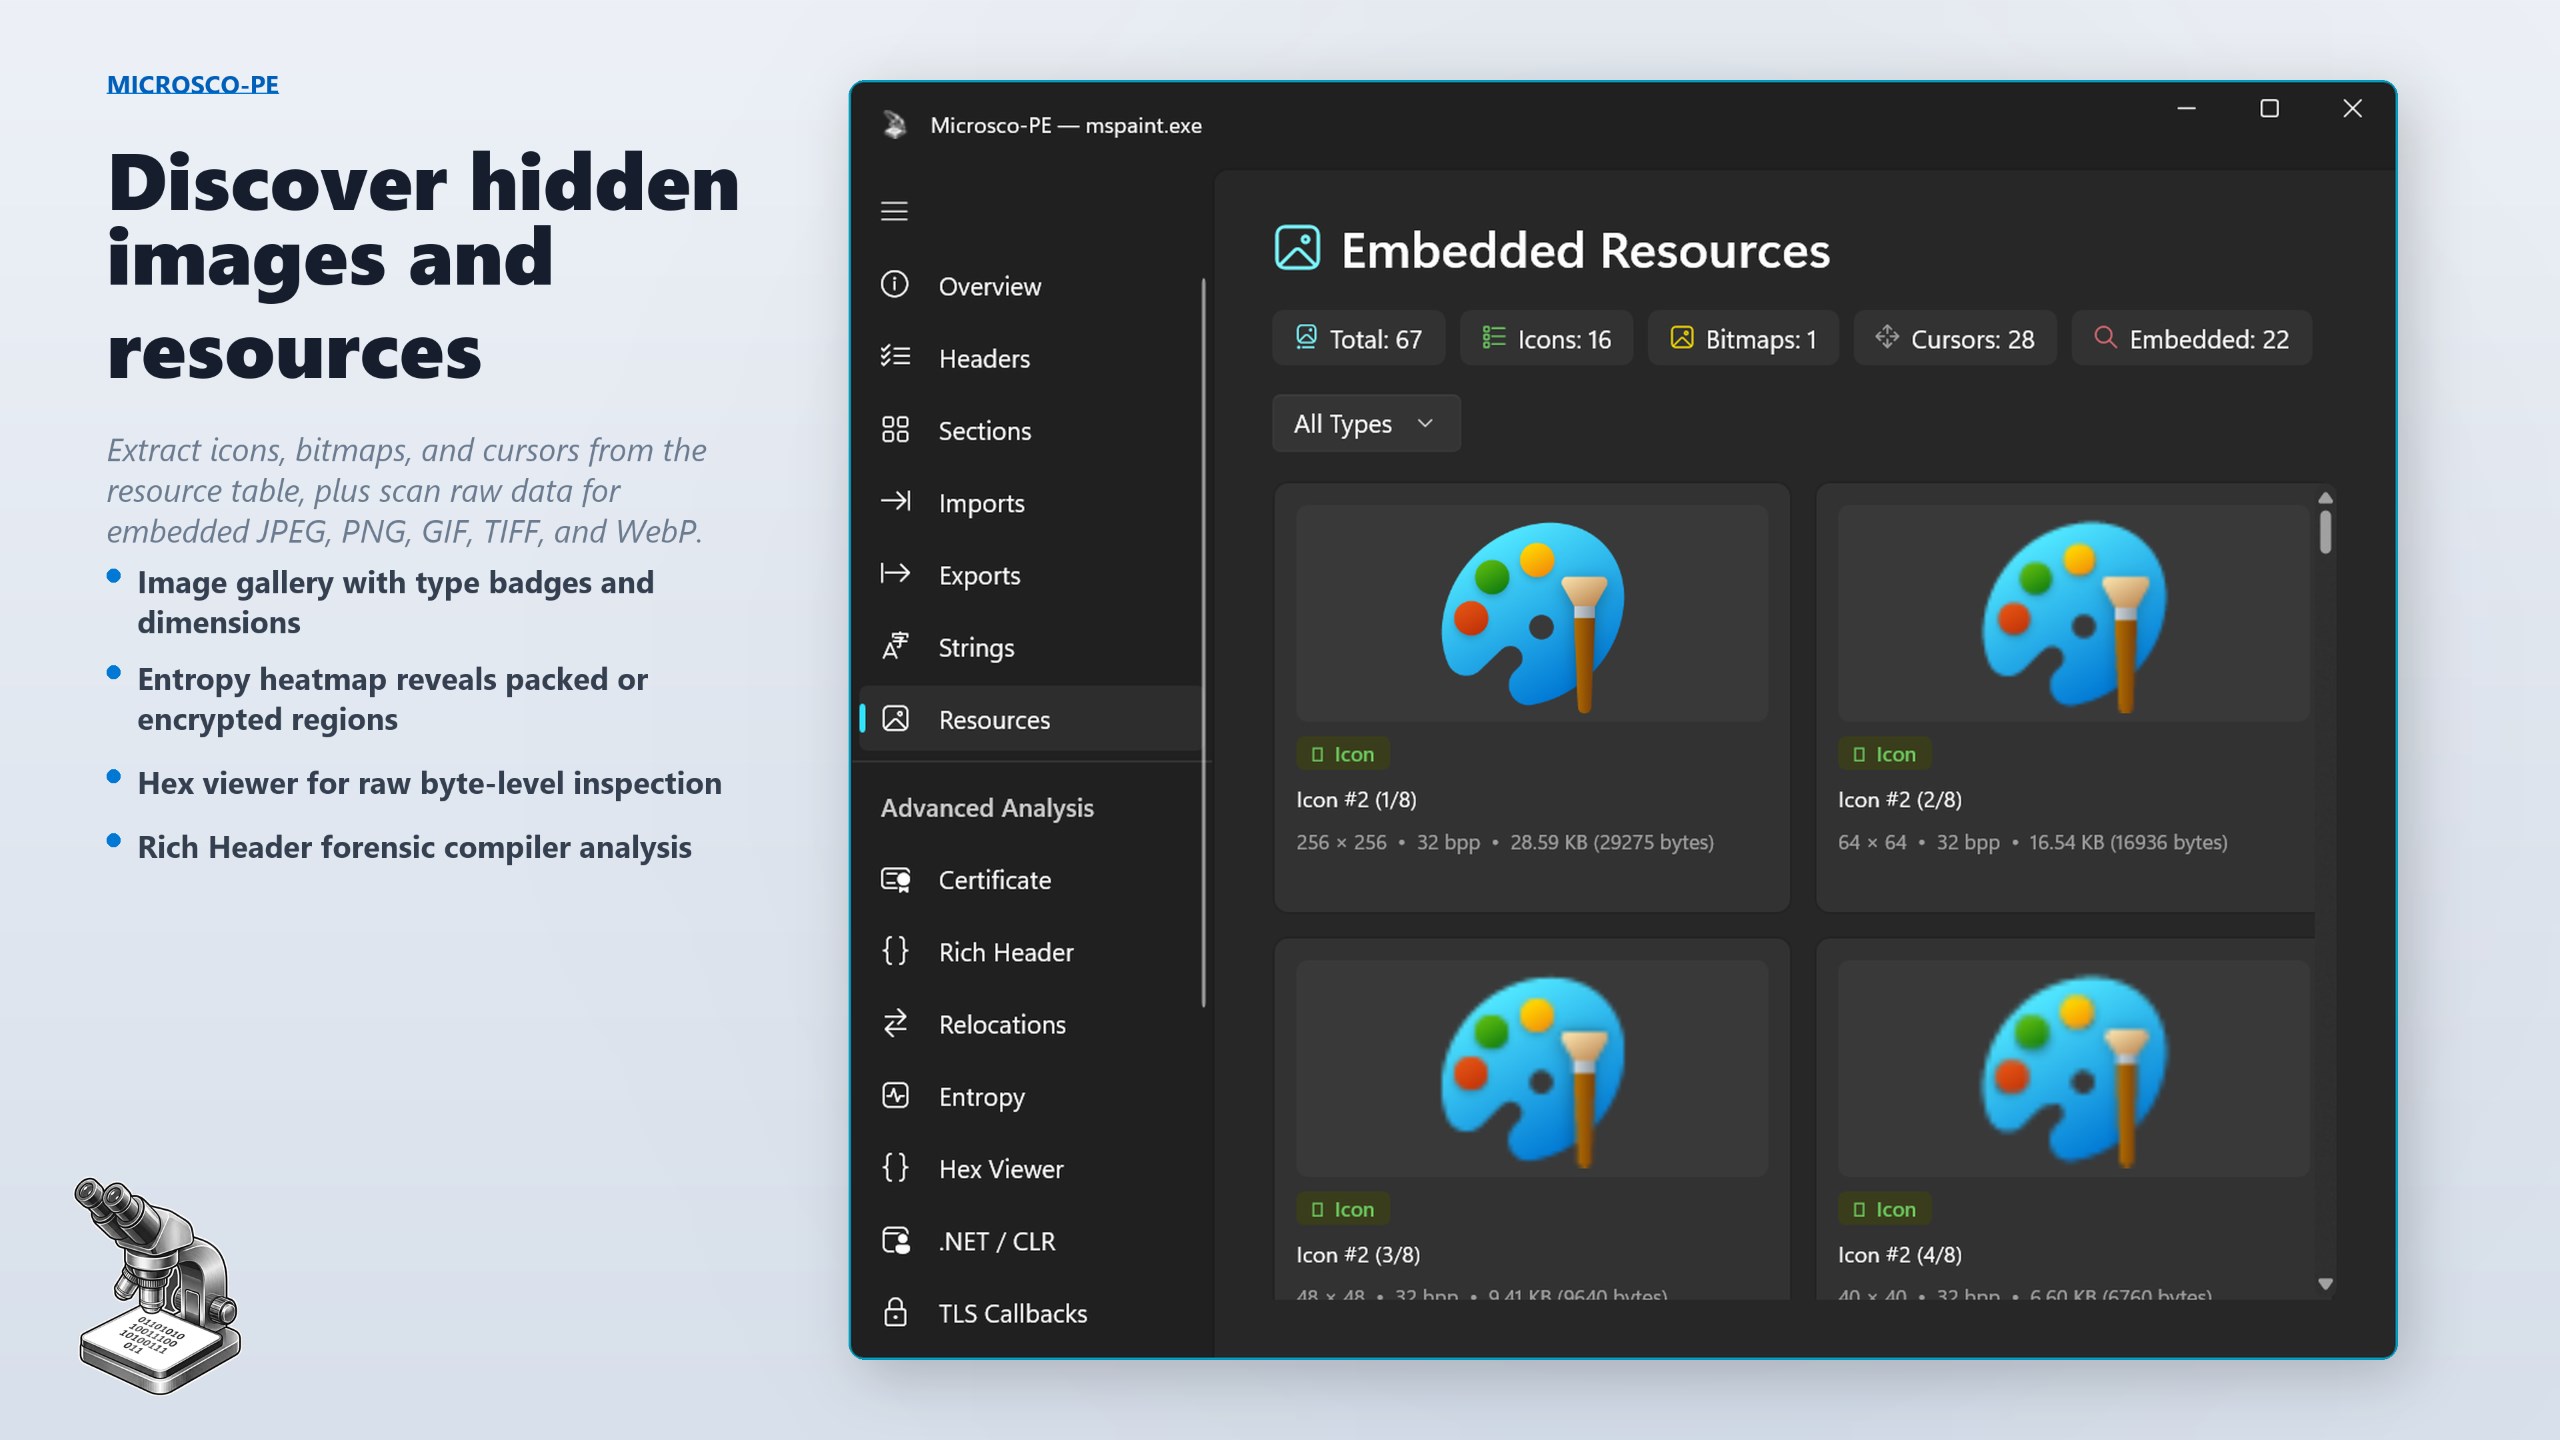Select the .NET / CLR icon
The width and height of the screenshot is (2560, 1440).
(895, 1240)
